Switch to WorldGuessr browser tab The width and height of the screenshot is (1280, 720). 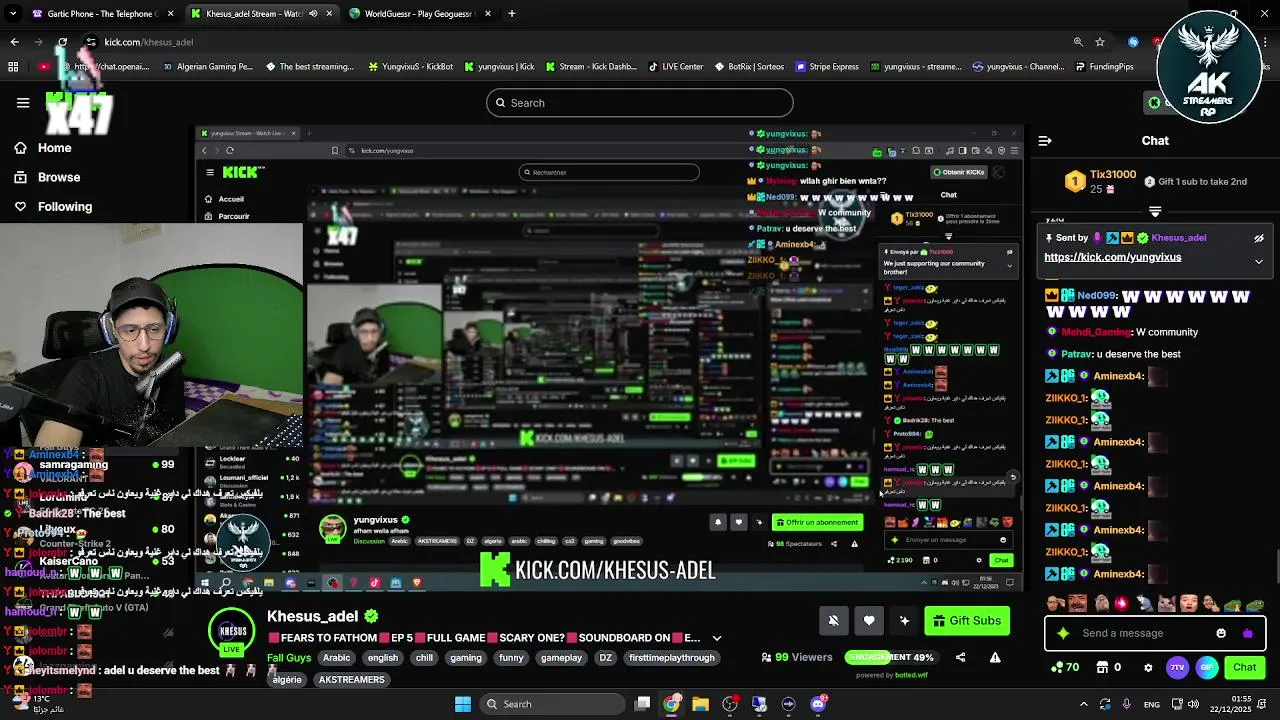[x=418, y=14]
